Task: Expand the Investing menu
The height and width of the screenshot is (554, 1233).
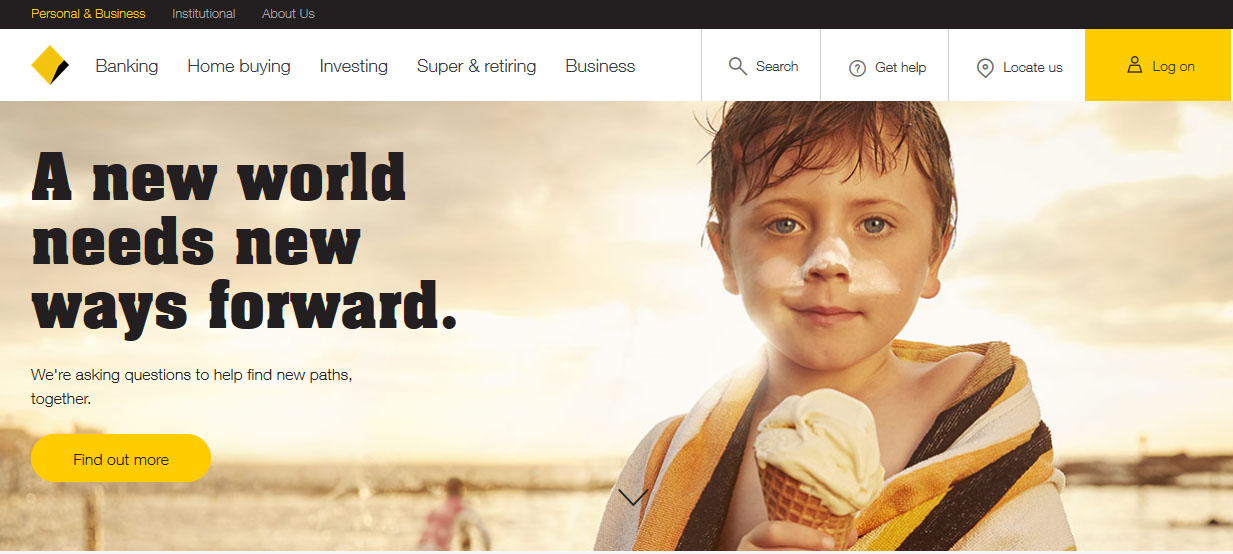Action: [354, 66]
